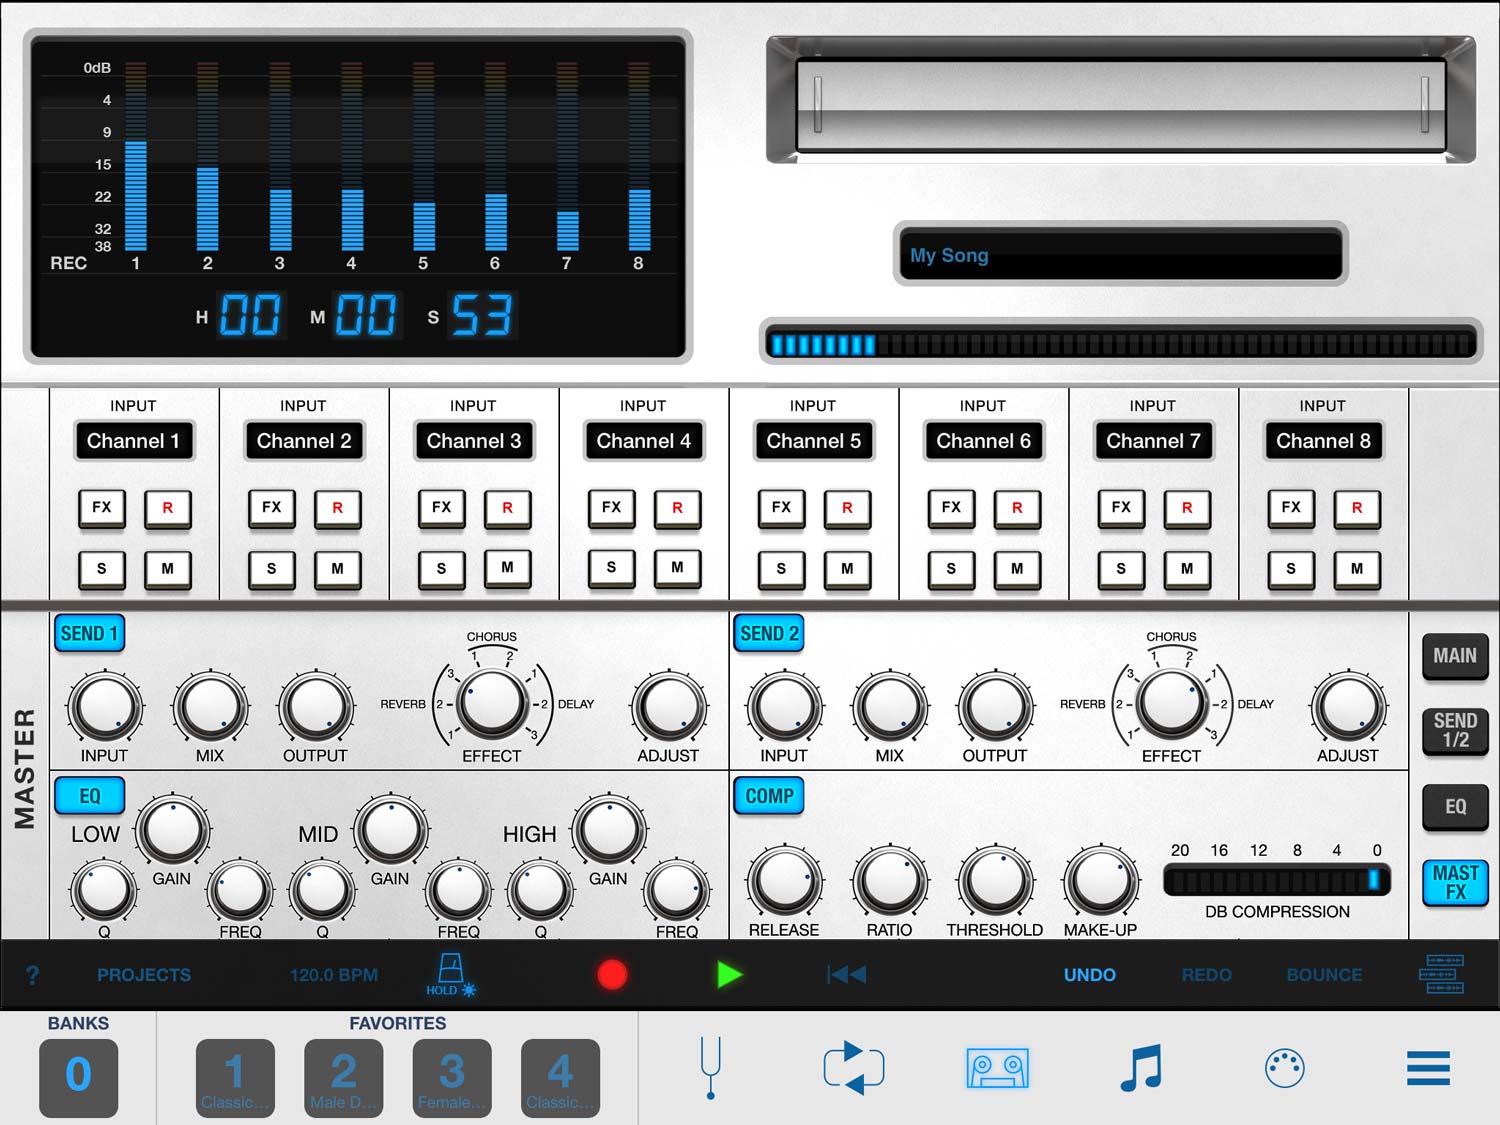Screen dimensions: 1500x1125
Task: Switch to the SEND 1/2 view
Action: click(x=1455, y=731)
